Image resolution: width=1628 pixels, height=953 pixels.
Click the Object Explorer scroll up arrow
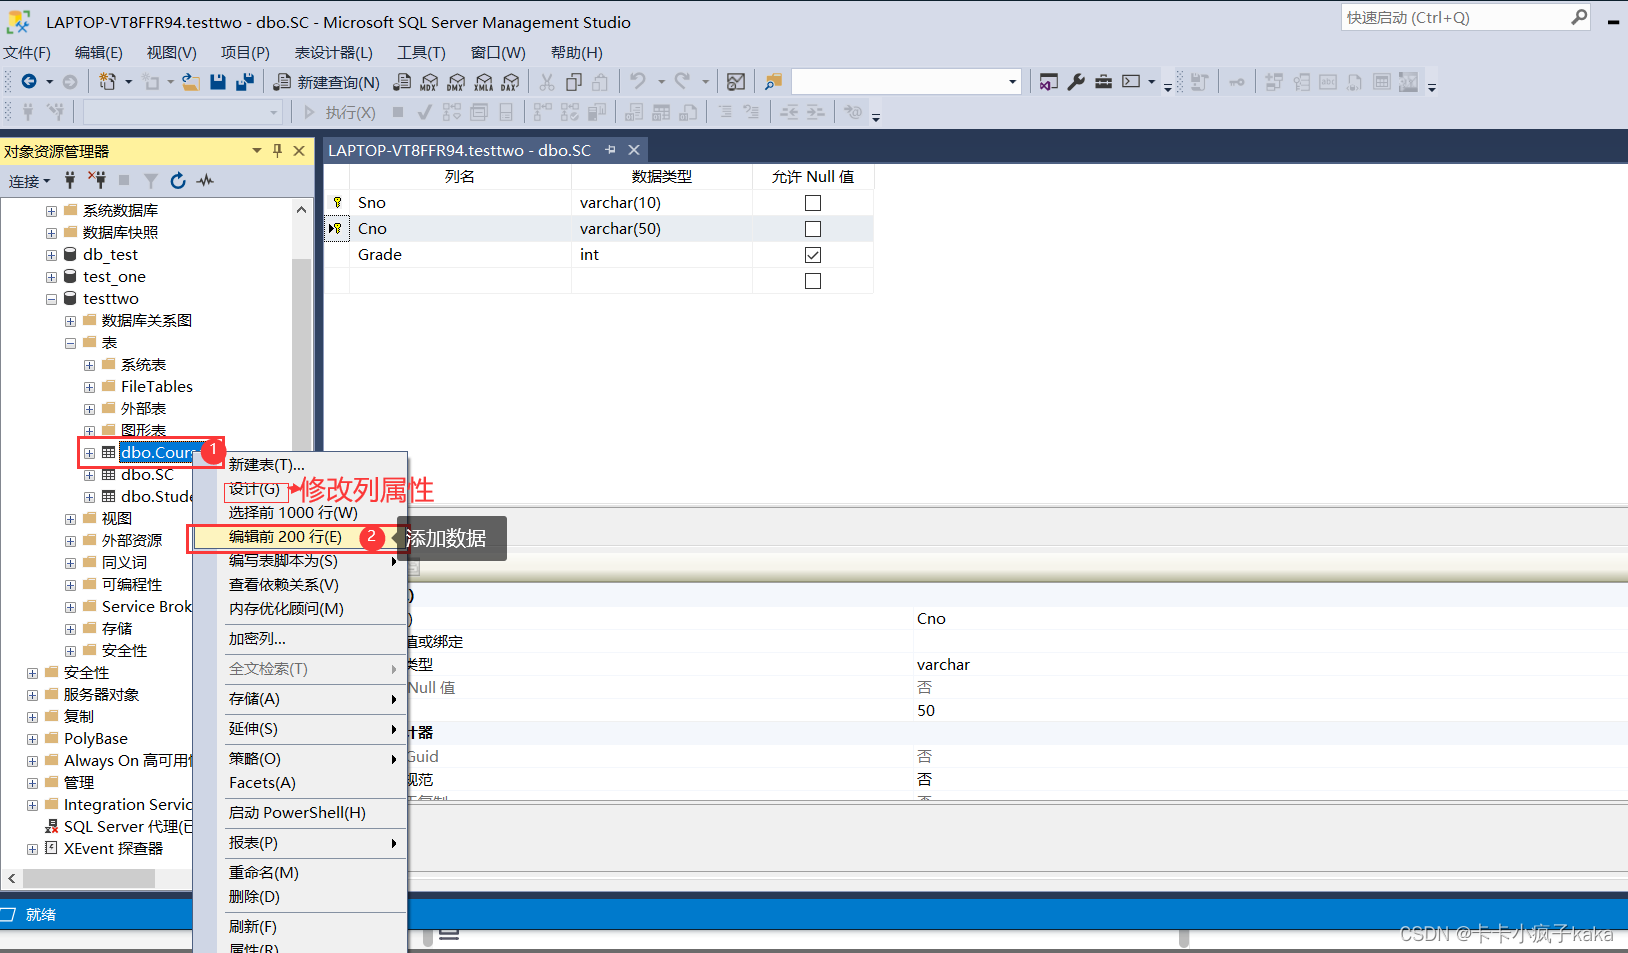point(301,210)
